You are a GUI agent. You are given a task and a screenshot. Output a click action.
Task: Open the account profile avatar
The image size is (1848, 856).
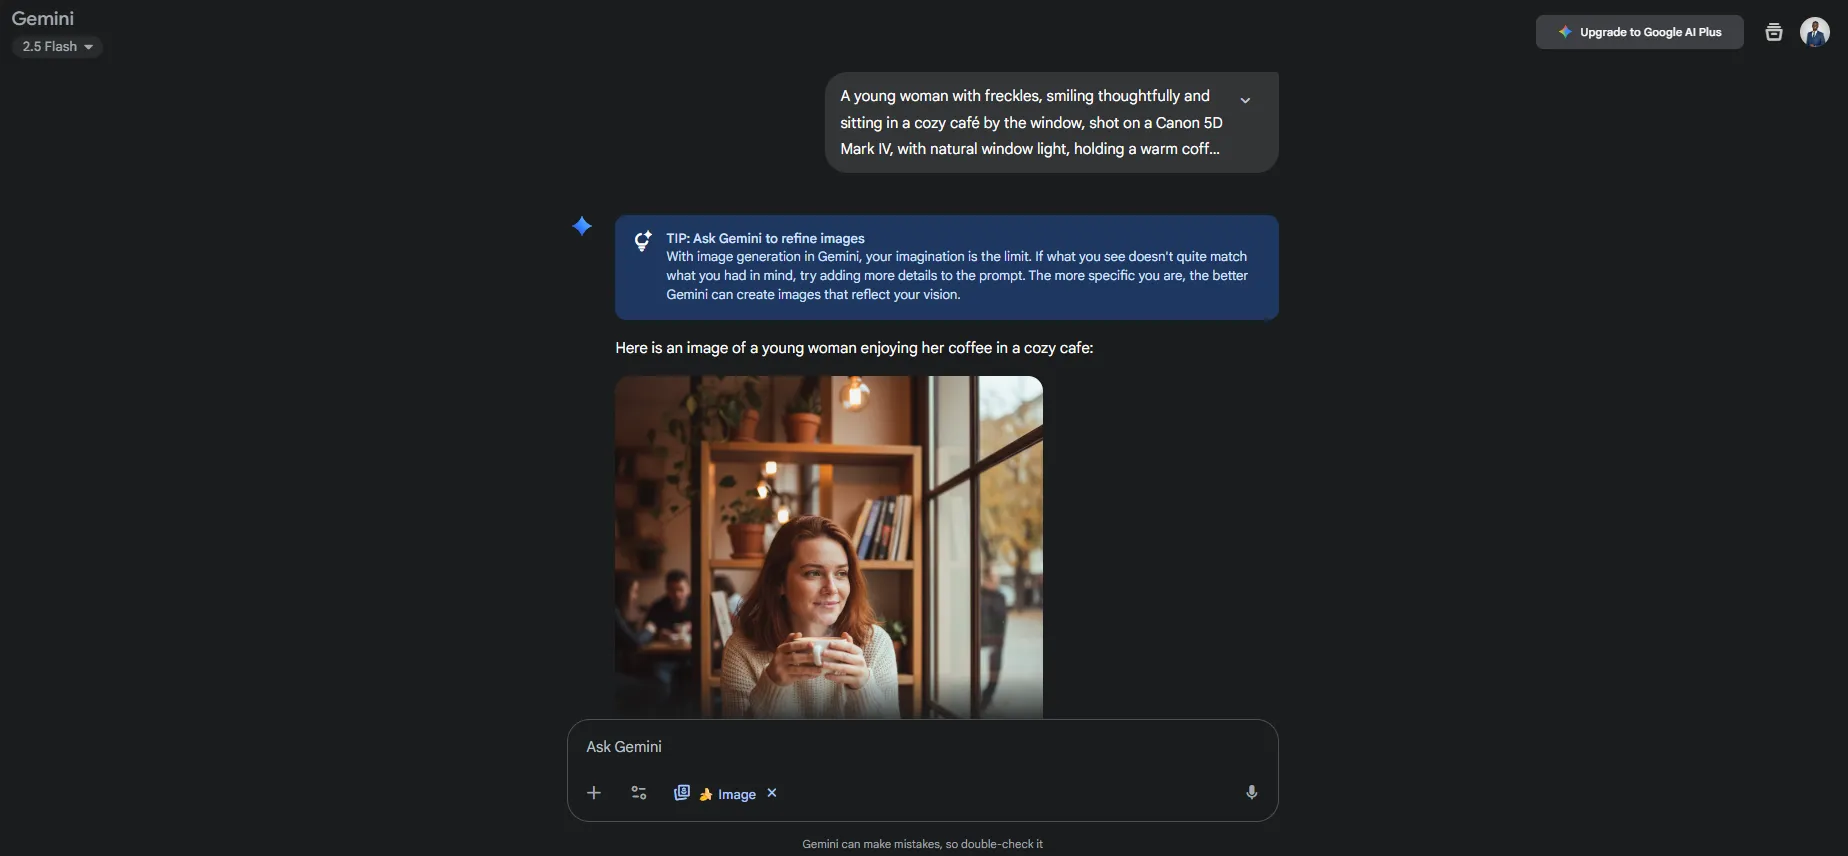pos(1815,32)
